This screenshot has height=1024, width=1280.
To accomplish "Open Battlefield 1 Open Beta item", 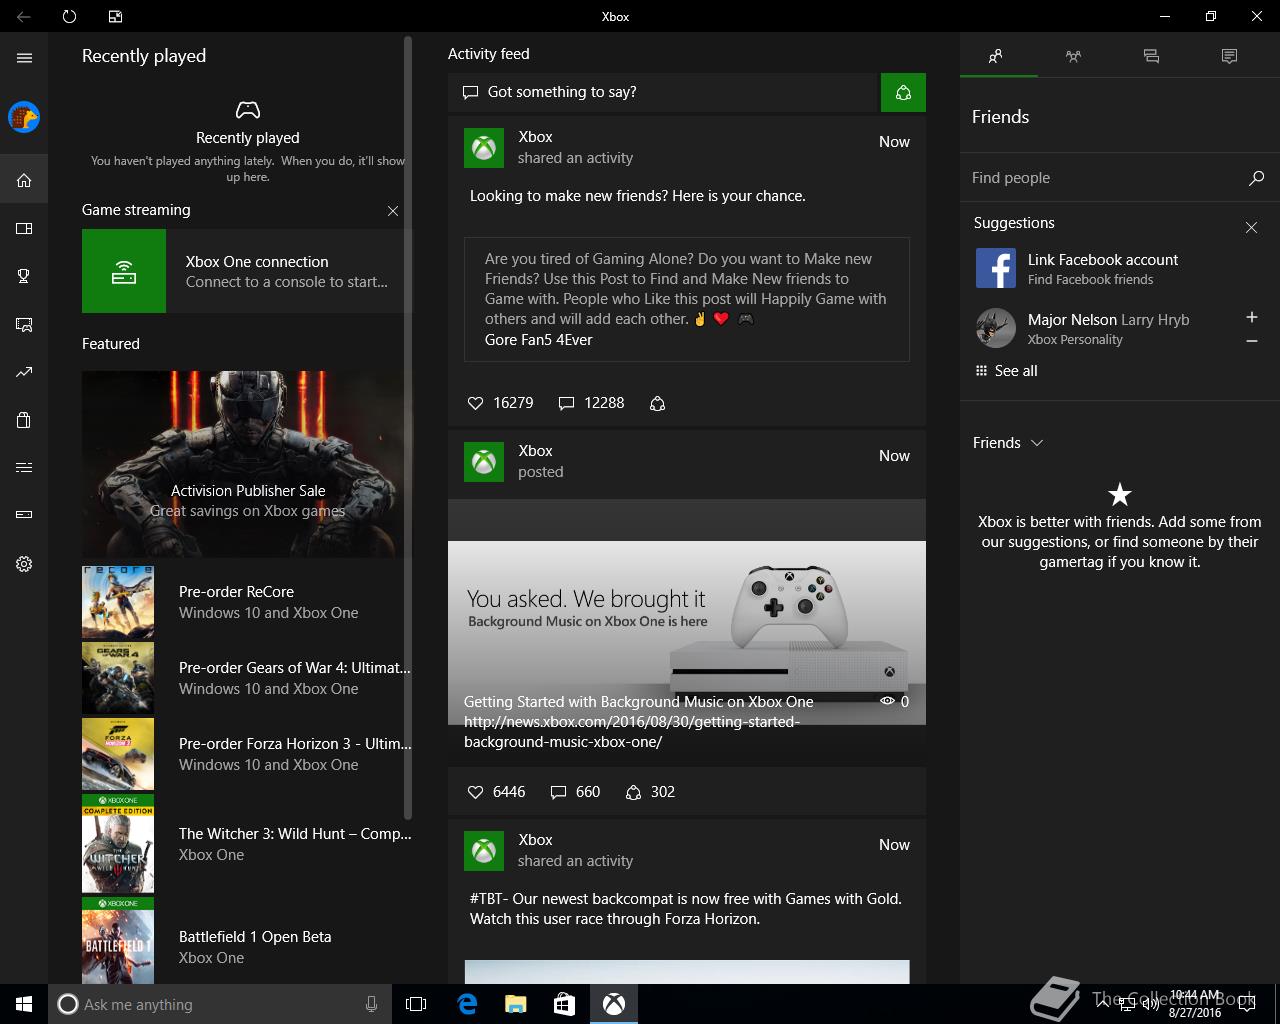I will (x=246, y=940).
